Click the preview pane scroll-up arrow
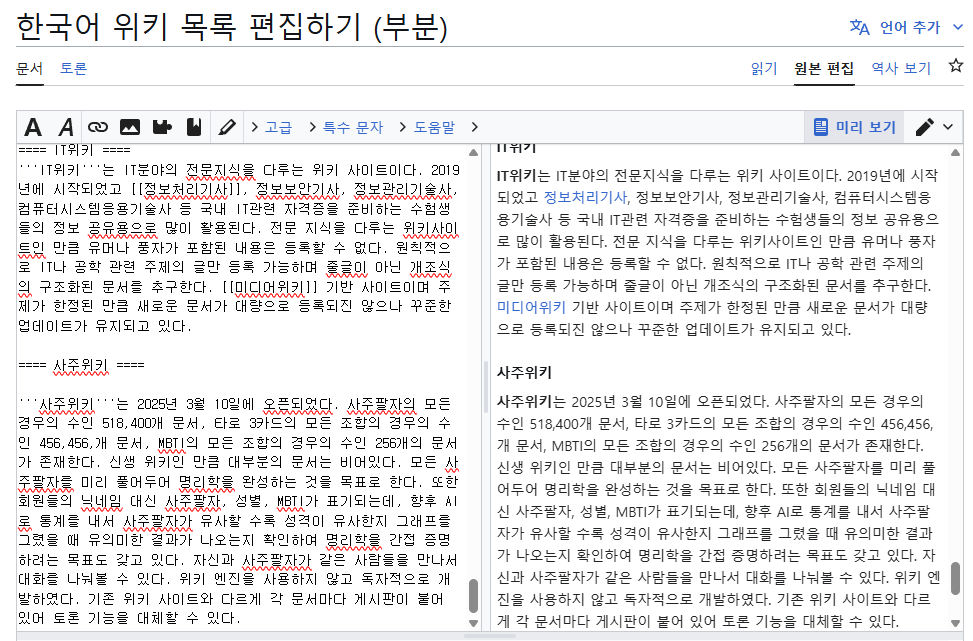Screen dimensions: 973x641 [x=956, y=152]
